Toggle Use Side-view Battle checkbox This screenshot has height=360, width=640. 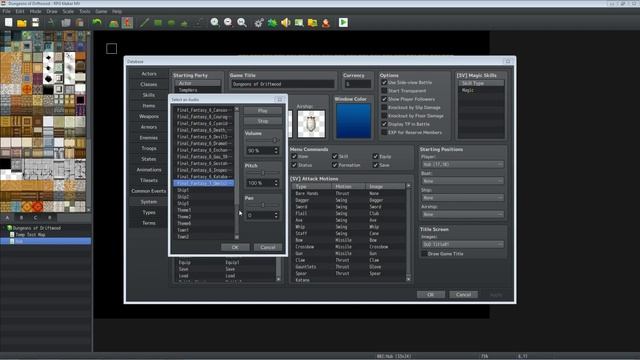pyautogui.click(x=384, y=82)
